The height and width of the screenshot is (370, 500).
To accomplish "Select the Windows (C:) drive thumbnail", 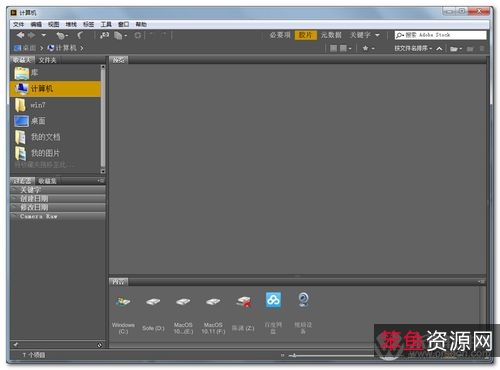I will point(123,313).
